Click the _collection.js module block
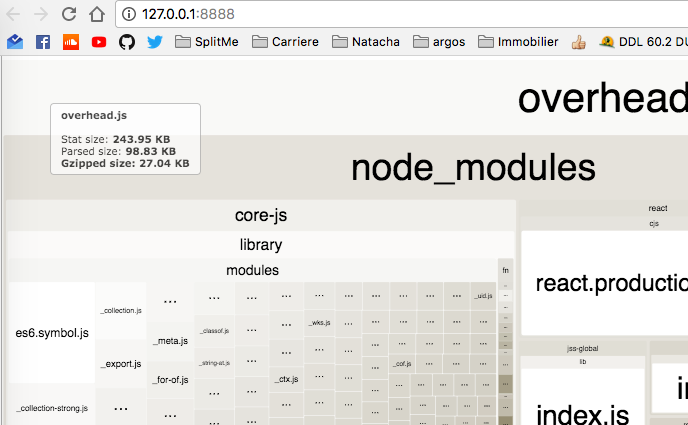The height and width of the screenshot is (425, 688). click(121, 311)
